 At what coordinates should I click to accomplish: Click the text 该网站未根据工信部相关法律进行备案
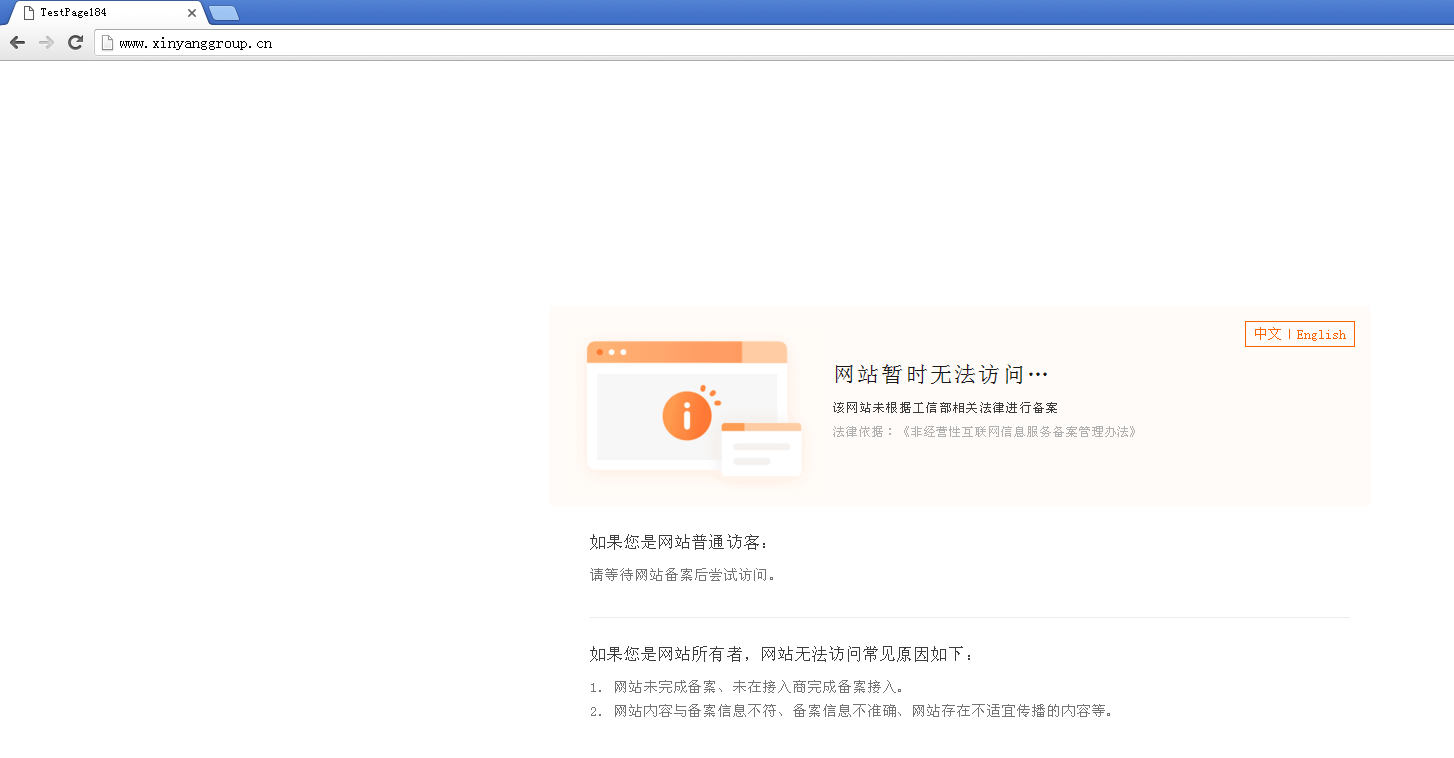click(x=945, y=408)
